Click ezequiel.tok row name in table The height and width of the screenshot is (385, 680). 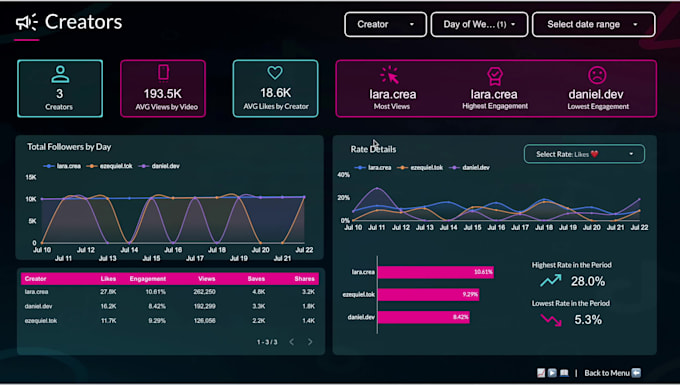[x=41, y=321]
